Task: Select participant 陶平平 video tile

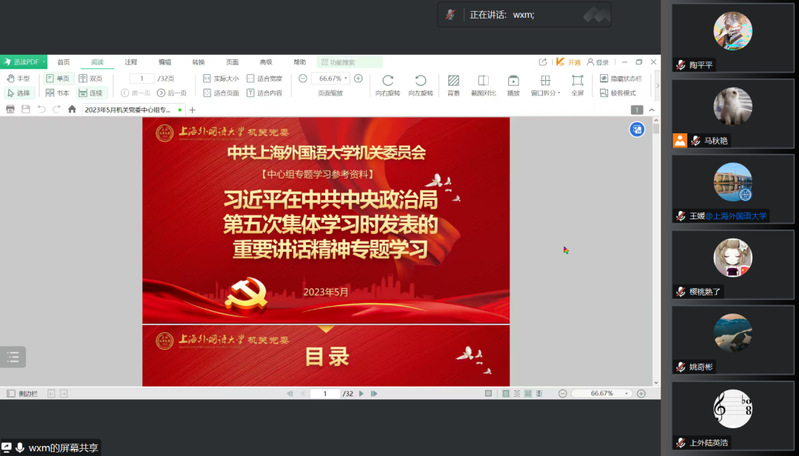Action: pos(733,38)
